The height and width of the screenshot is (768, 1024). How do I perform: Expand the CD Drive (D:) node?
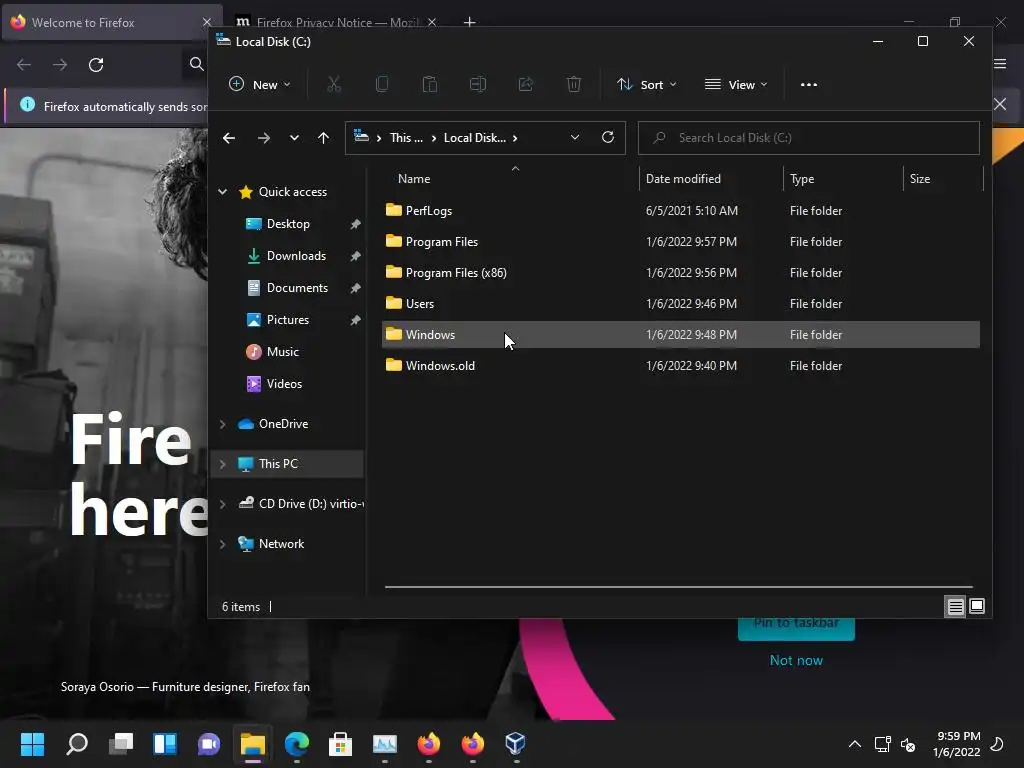(223, 504)
